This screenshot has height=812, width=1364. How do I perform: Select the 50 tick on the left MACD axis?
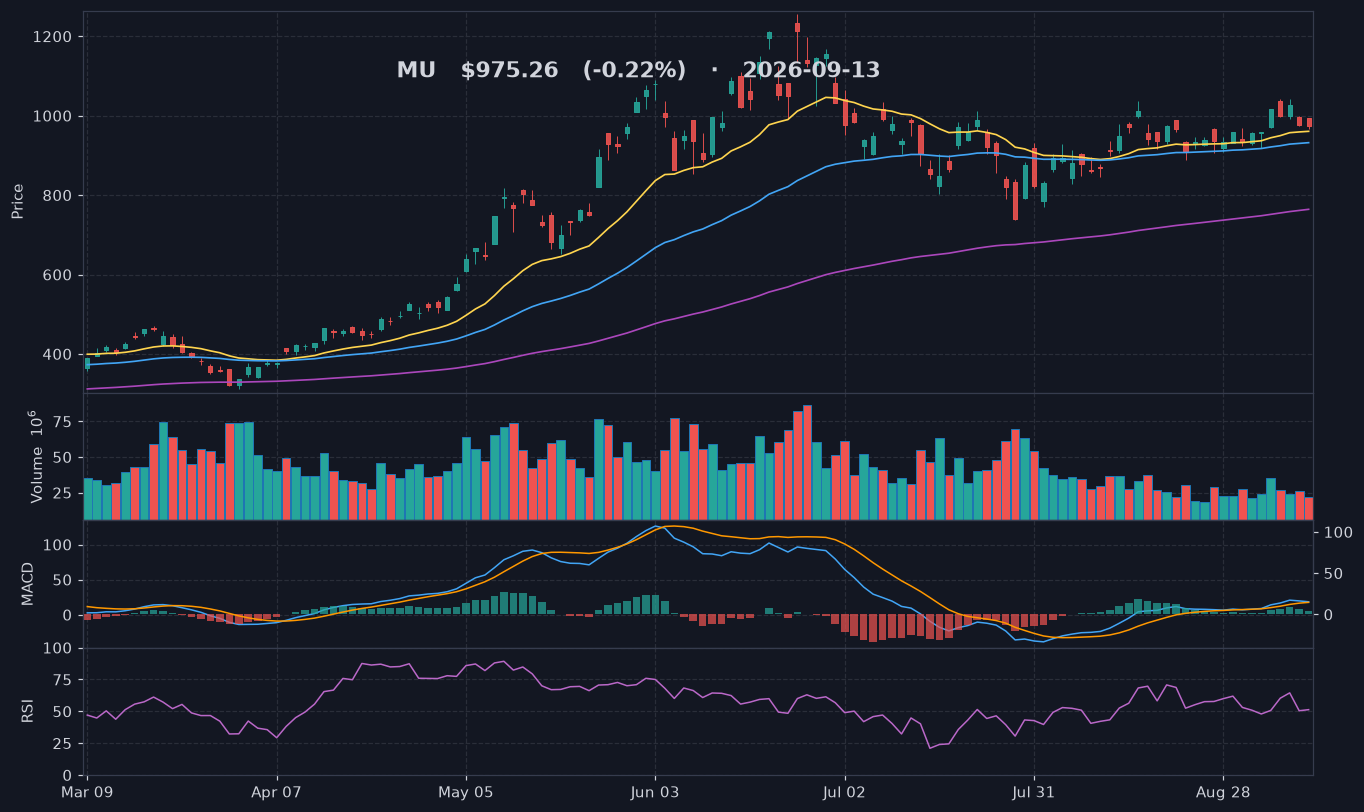pos(63,580)
